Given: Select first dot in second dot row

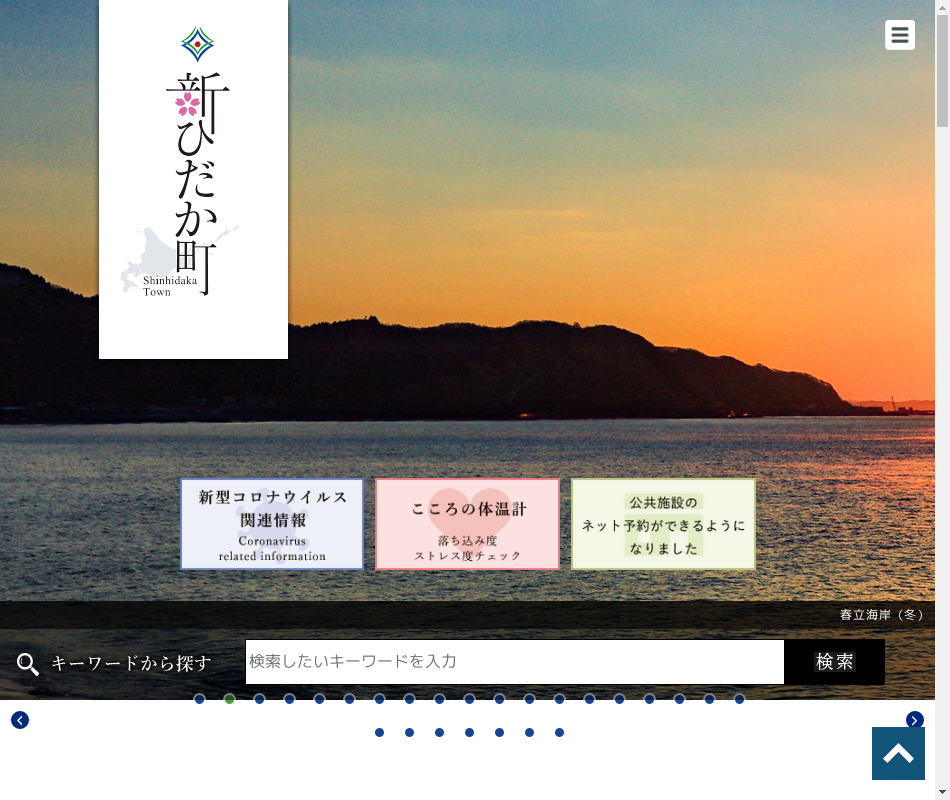Looking at the screenshot, I should [x=380, y=732].
